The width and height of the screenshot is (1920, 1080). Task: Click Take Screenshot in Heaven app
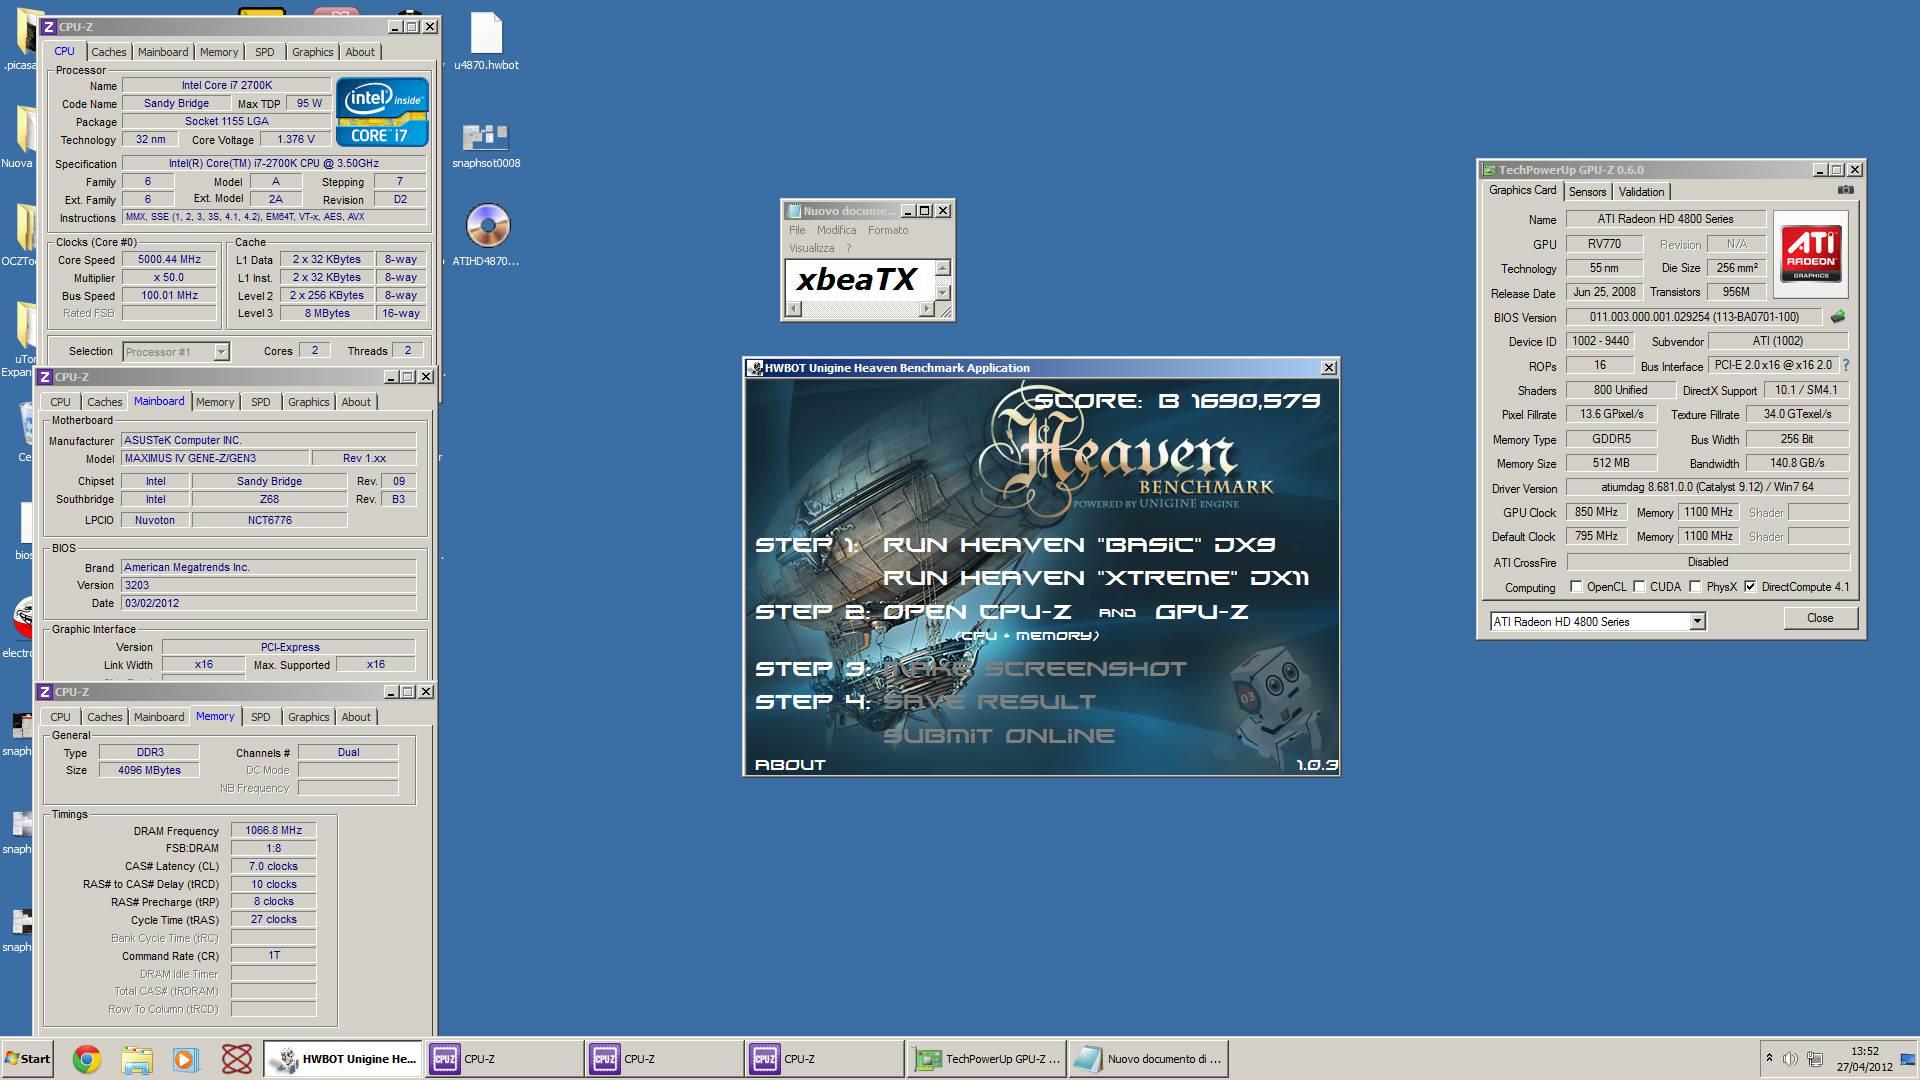pyautogui.click(x=1034, y=669)
